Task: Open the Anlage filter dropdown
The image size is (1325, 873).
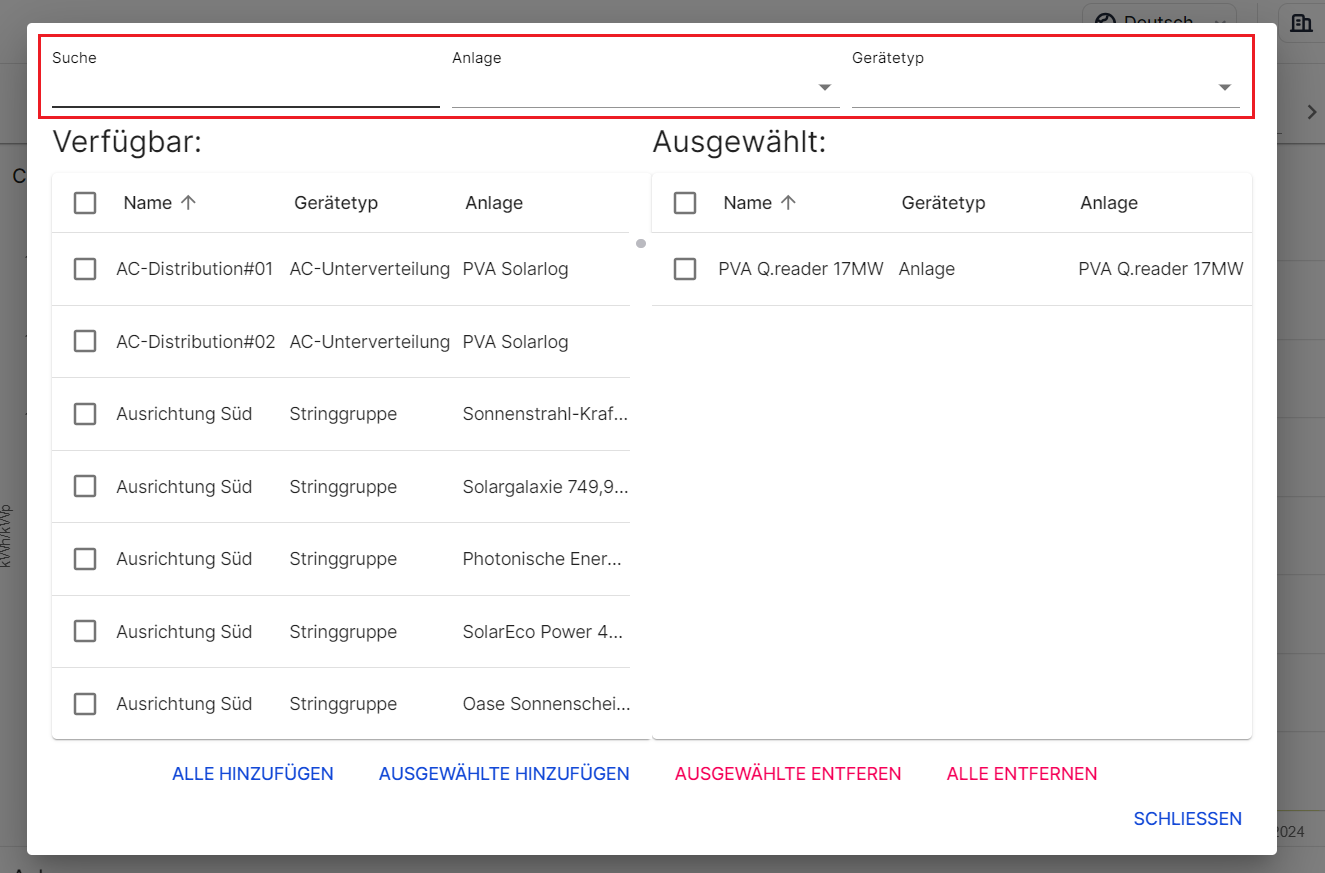Action: coord(645,88)
